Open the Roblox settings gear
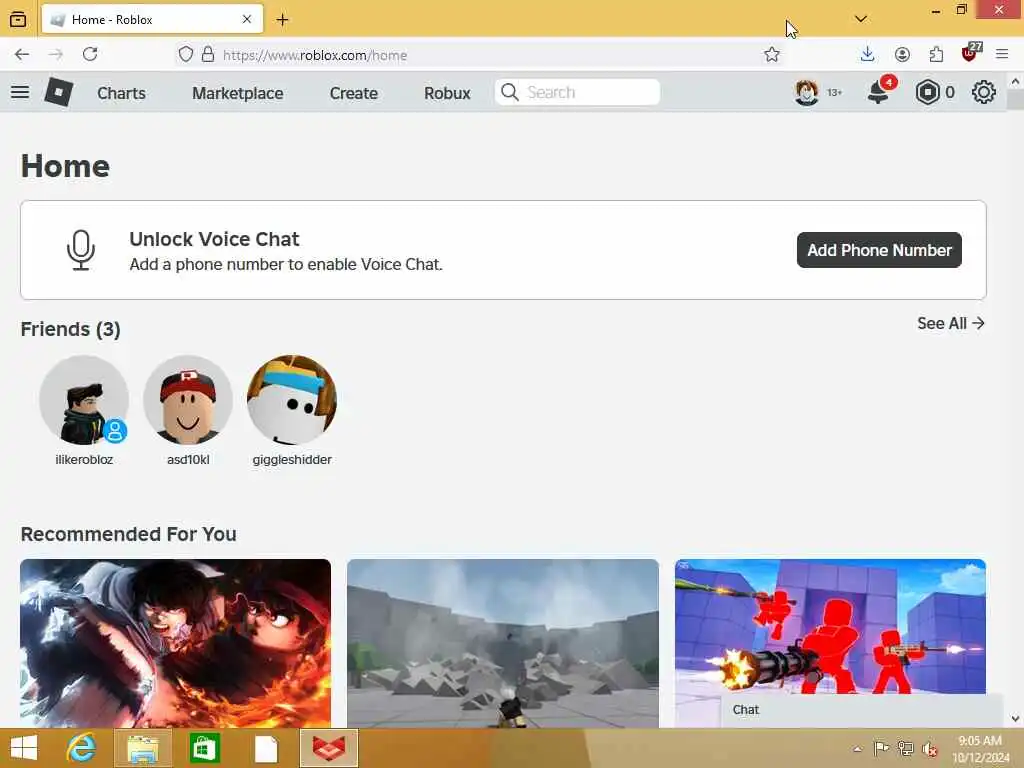The image size is (1024, 768). (984, 92)
